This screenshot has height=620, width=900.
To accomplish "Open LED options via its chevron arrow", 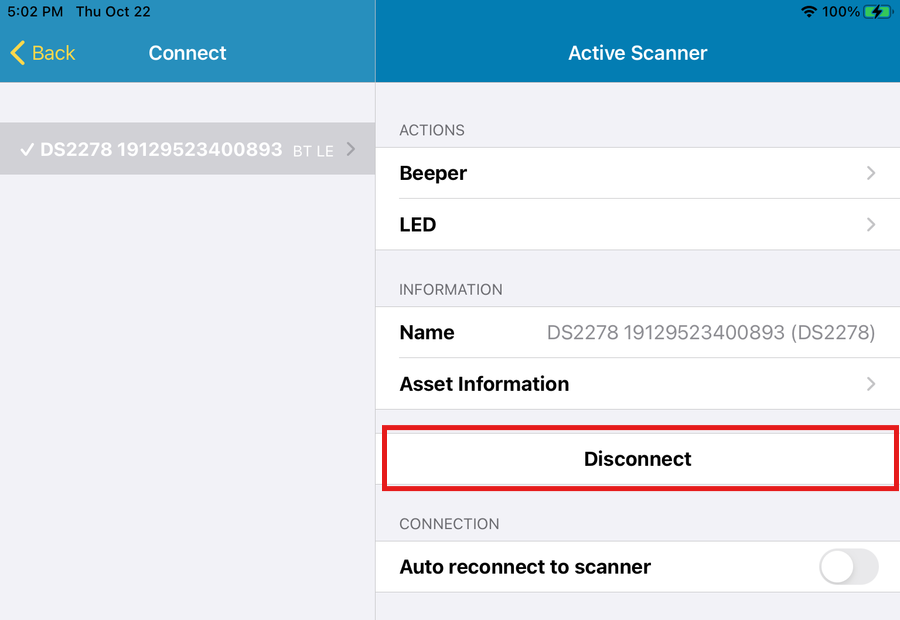I will (871, 225).
